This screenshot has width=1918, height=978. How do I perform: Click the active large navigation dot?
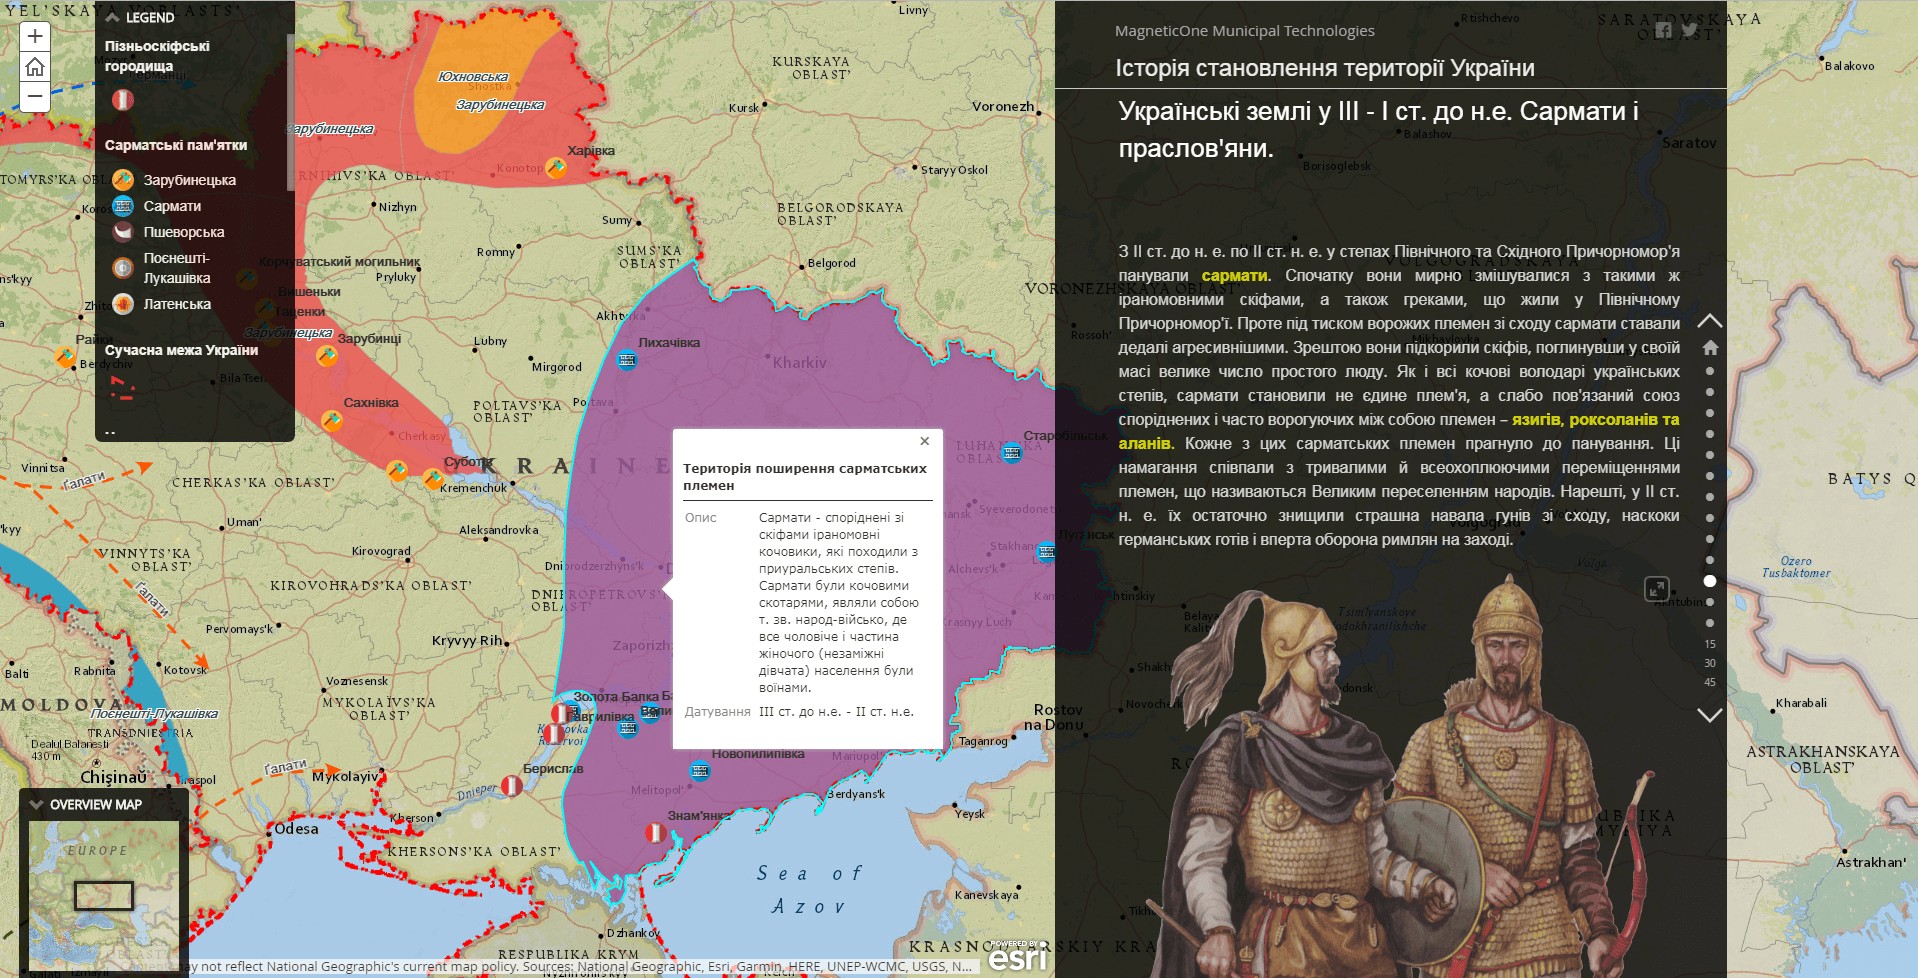1710,581
